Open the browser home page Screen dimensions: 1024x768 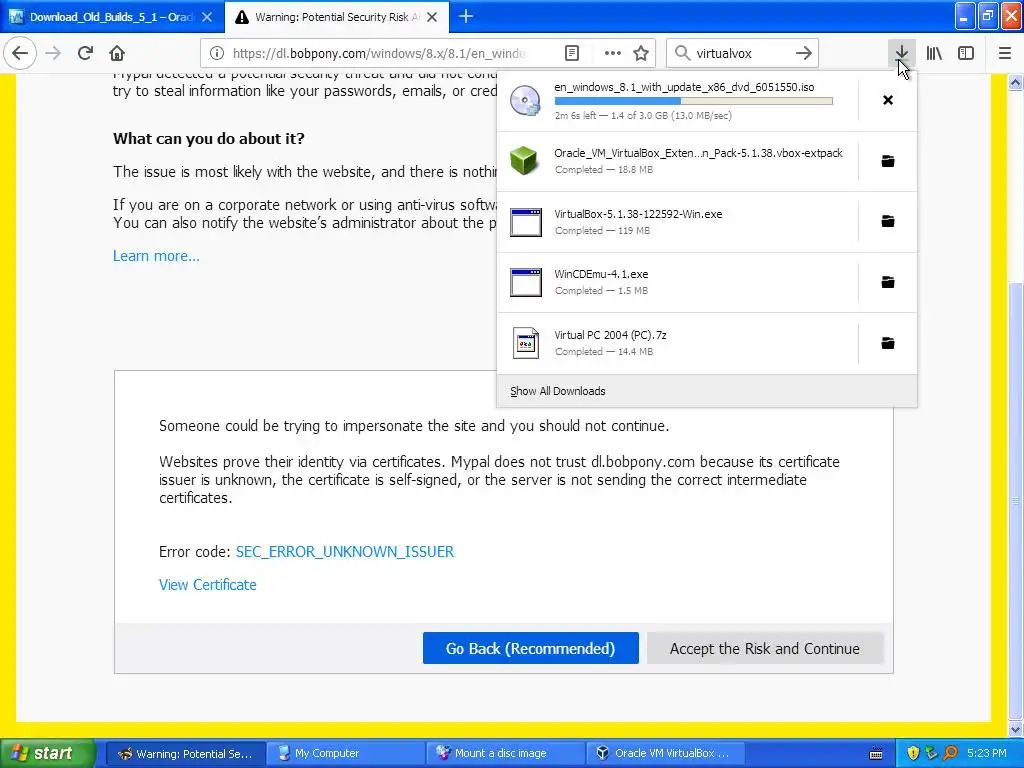coord(117,53)
